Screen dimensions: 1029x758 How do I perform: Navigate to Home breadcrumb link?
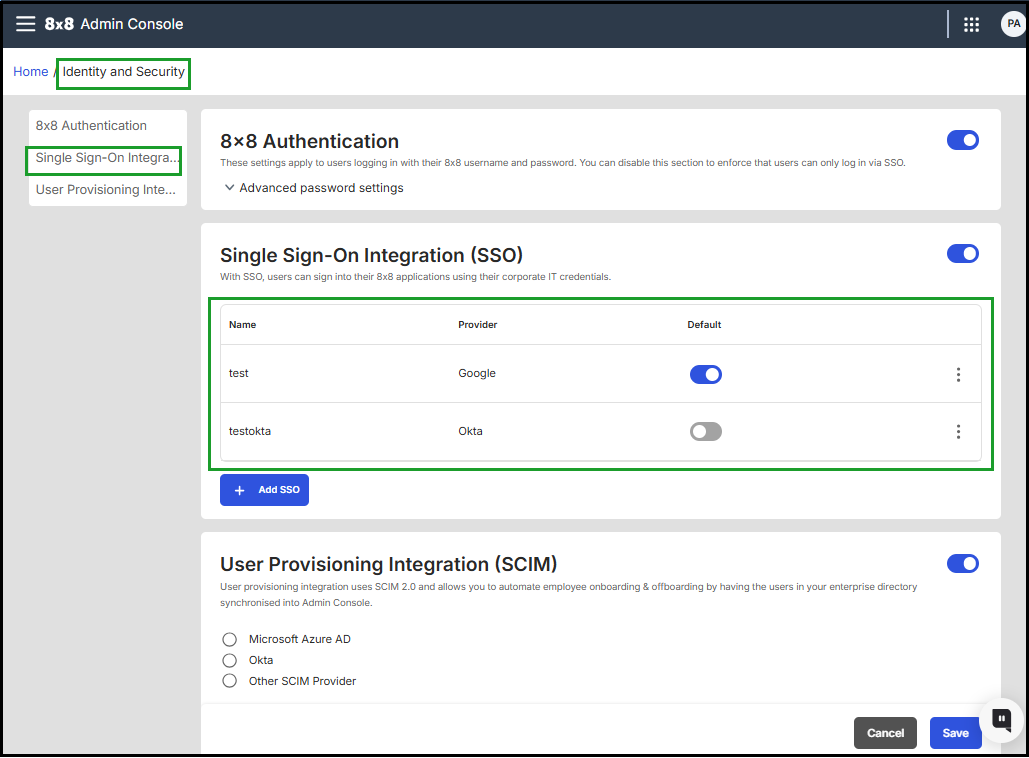[30, 72]
